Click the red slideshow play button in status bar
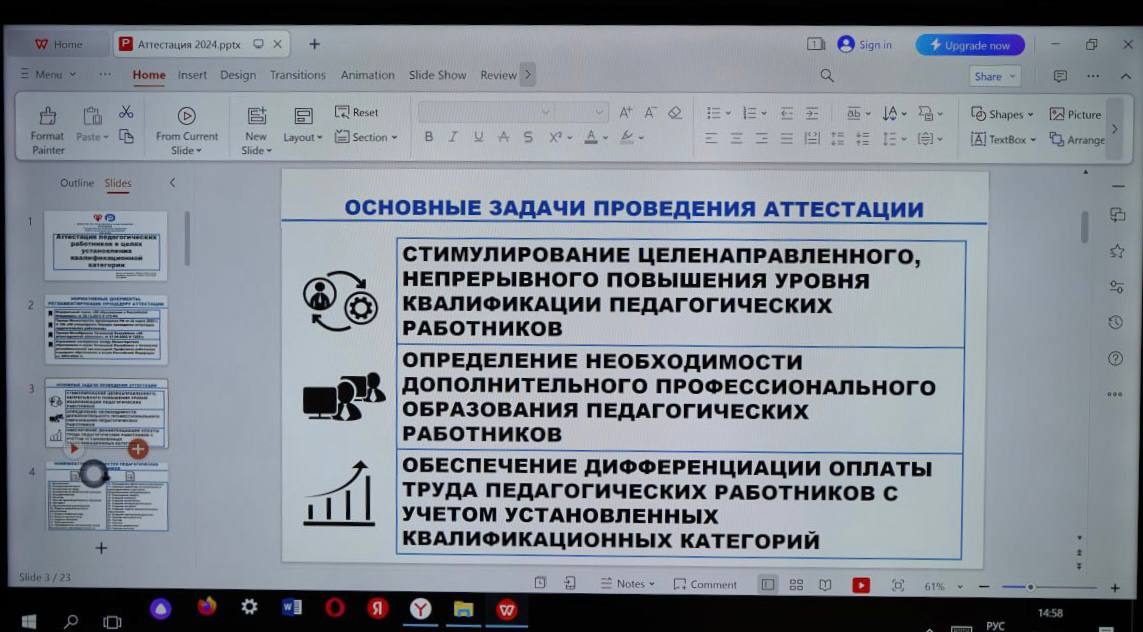1143x632 pixels. click(x=861, y=585)
